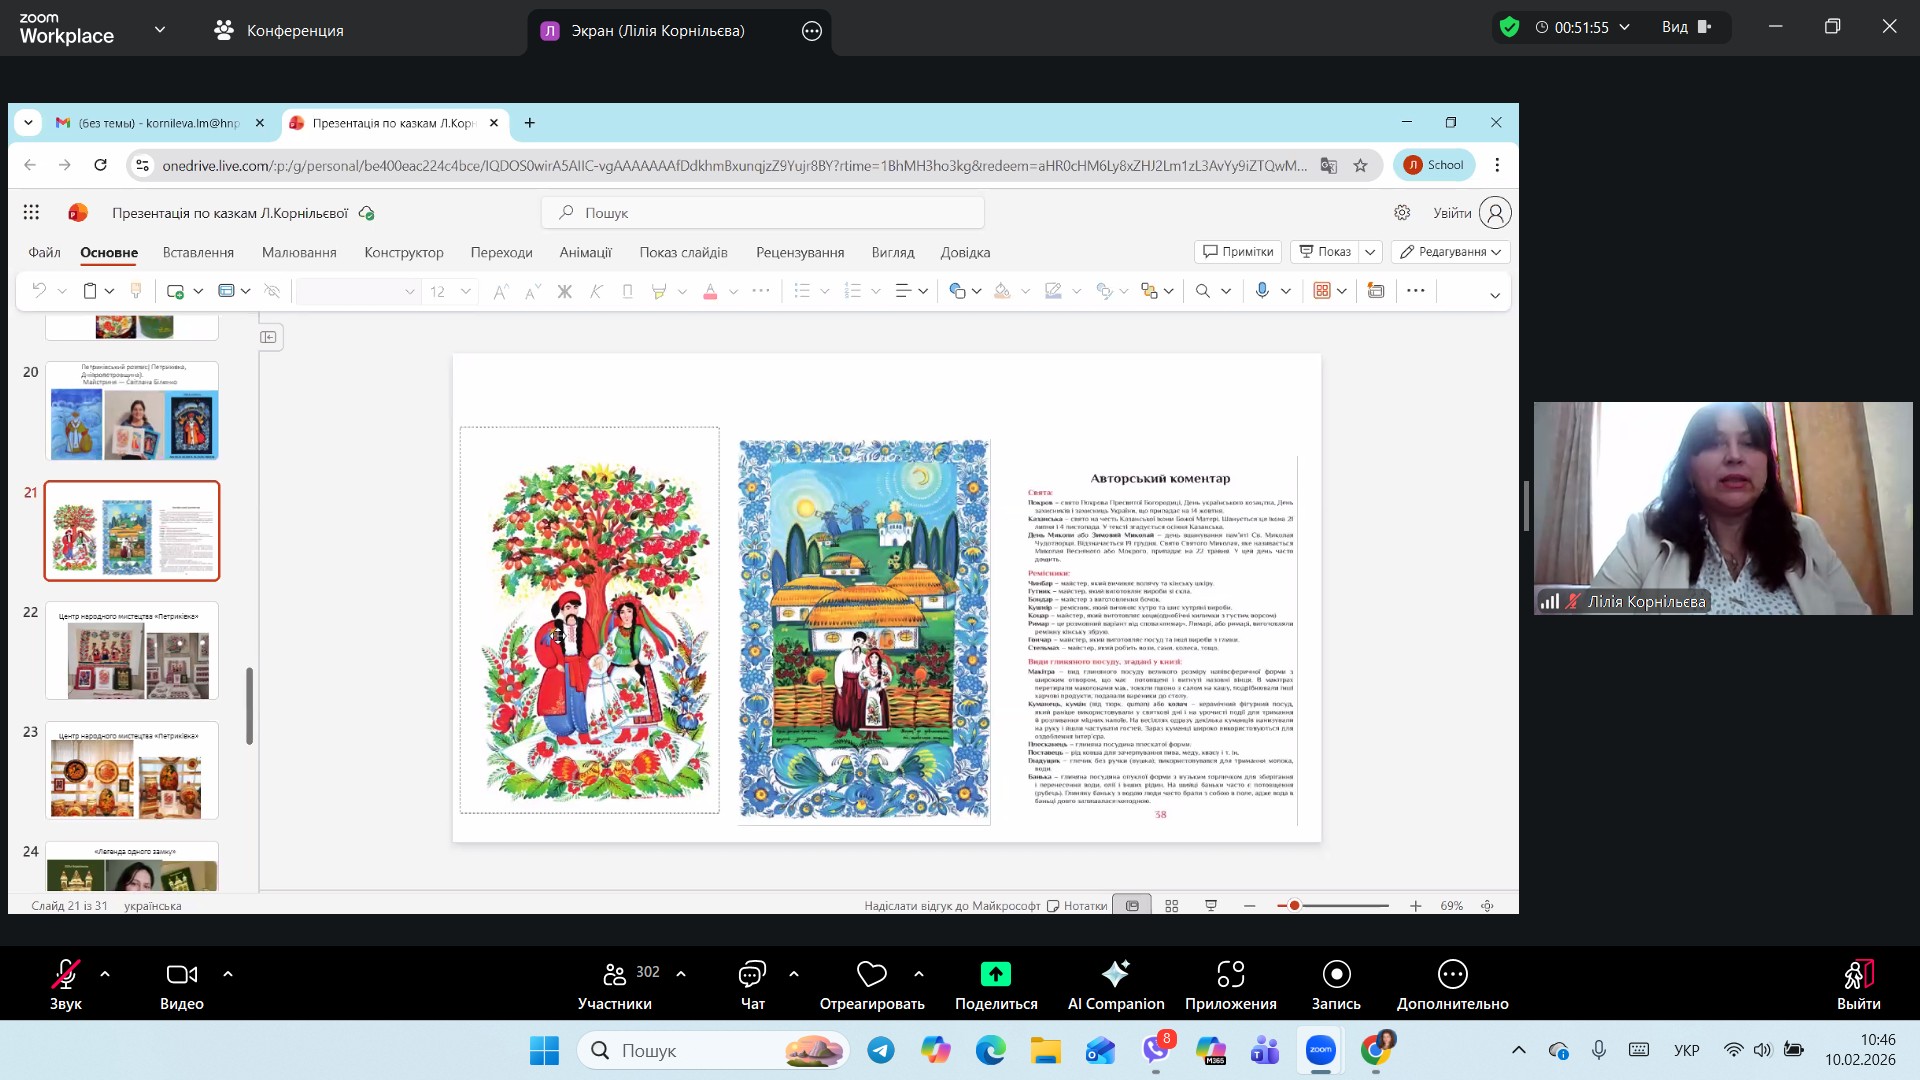
Task: Click the Slide Sorter view icon
Action: pyautogui.click(x=1172, y=906)
